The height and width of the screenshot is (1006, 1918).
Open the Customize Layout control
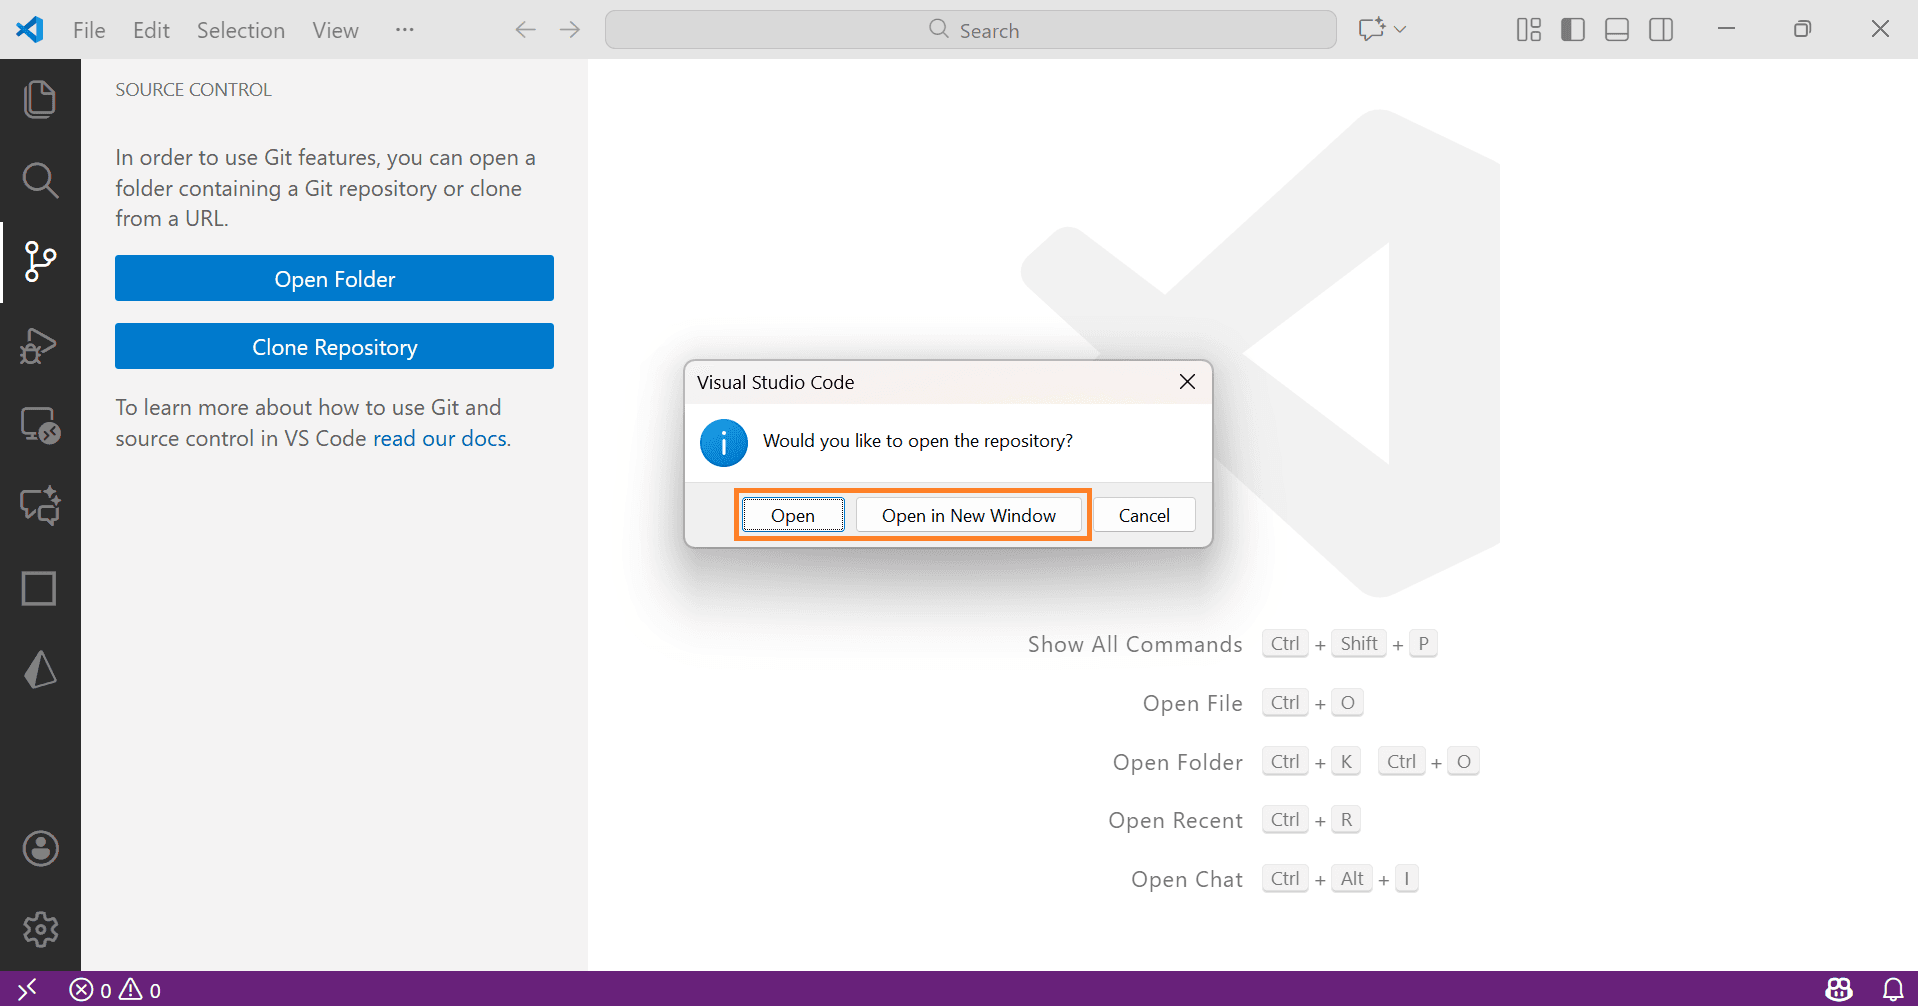pos(1528,29)
